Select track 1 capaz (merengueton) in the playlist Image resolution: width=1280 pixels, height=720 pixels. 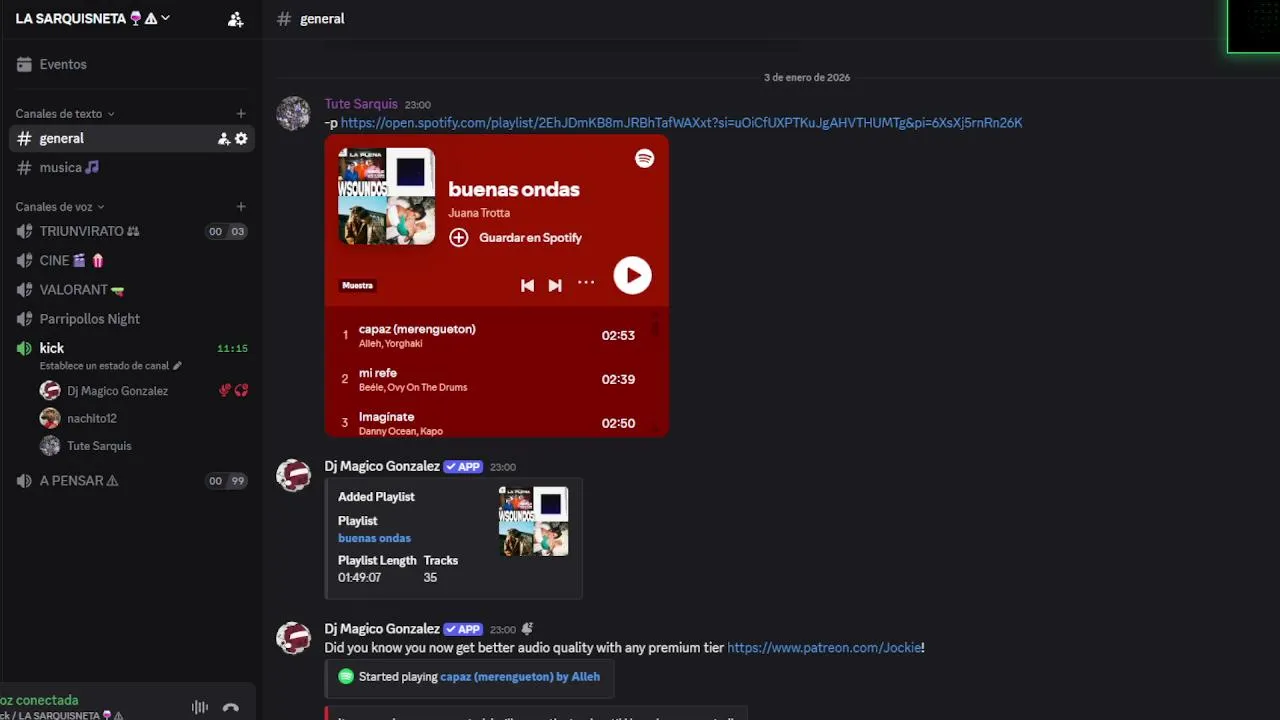(490, 336)
